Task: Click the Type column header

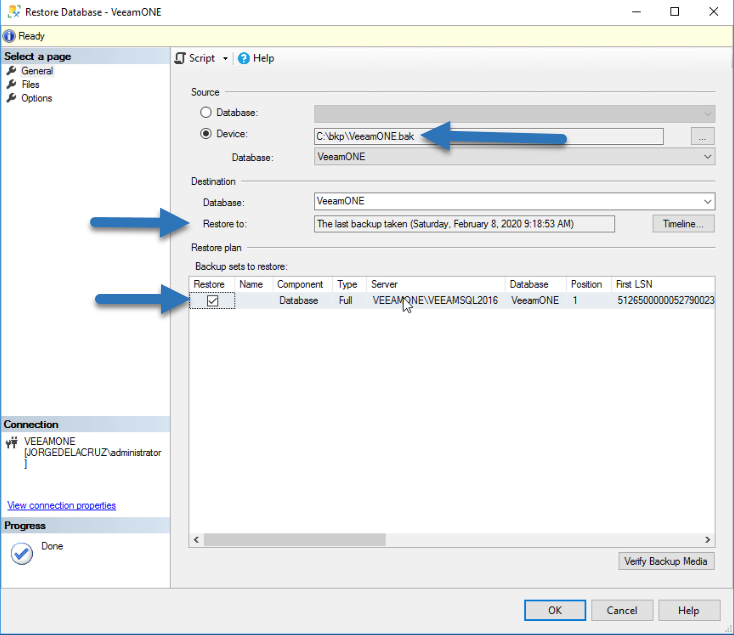Action: pos(349,285)
